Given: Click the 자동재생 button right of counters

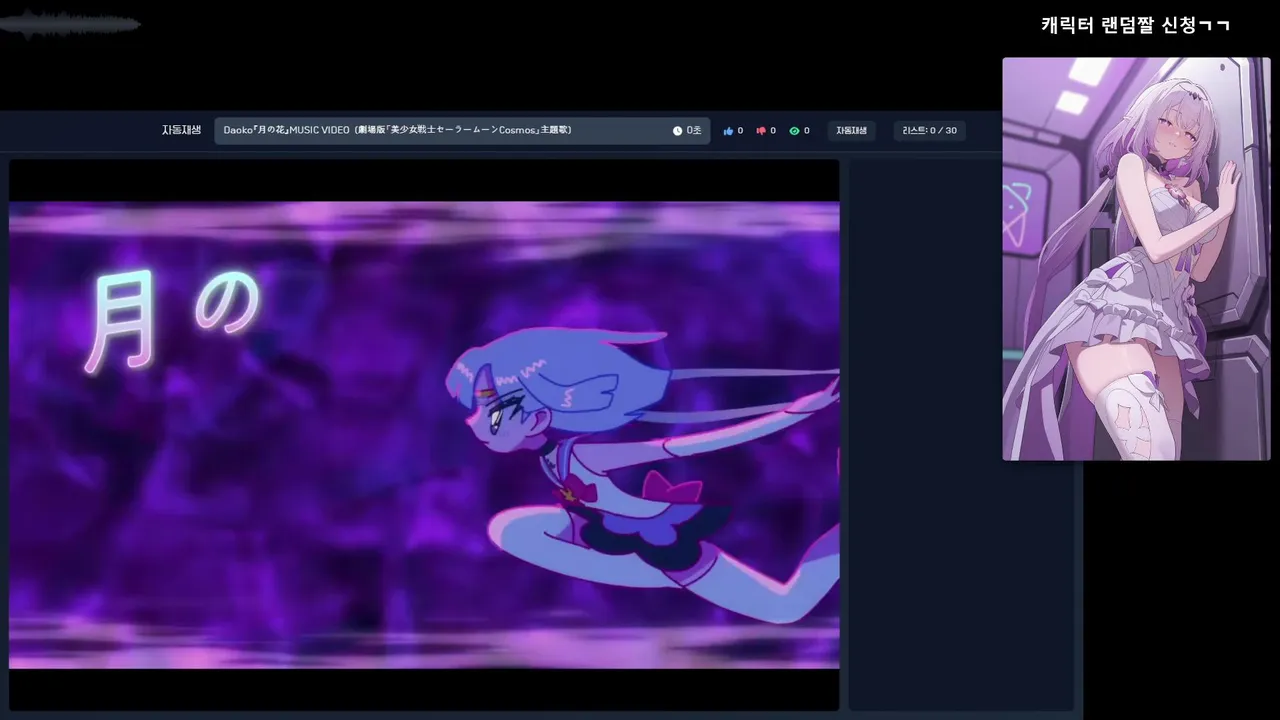Looking at the screenshot, I should [x=851, y=131].
